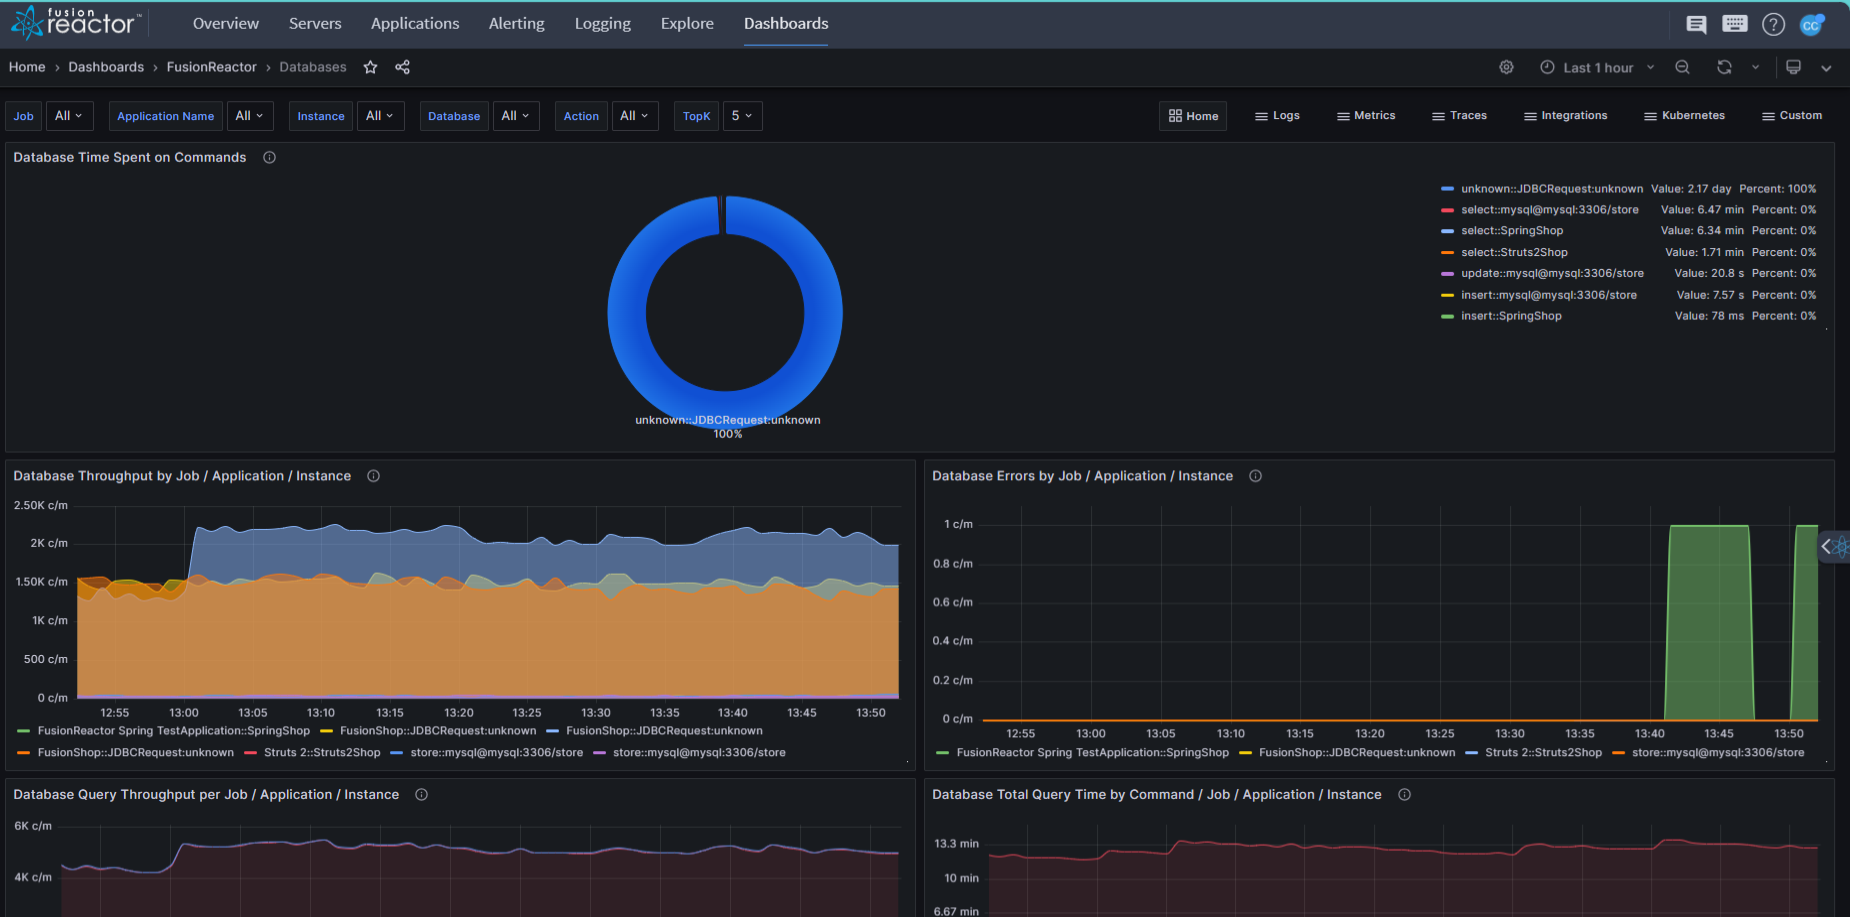This screenshot has height=917, width=1850.
Task: Open the TopK value dropdown
Action: pos(742,116)
